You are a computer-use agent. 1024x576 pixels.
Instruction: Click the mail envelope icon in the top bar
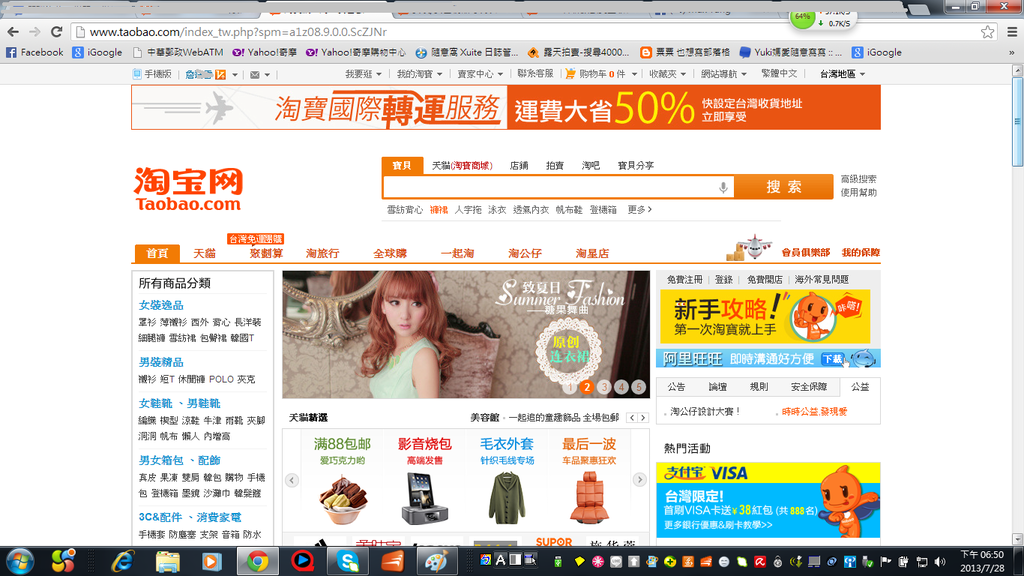[255, 74]
